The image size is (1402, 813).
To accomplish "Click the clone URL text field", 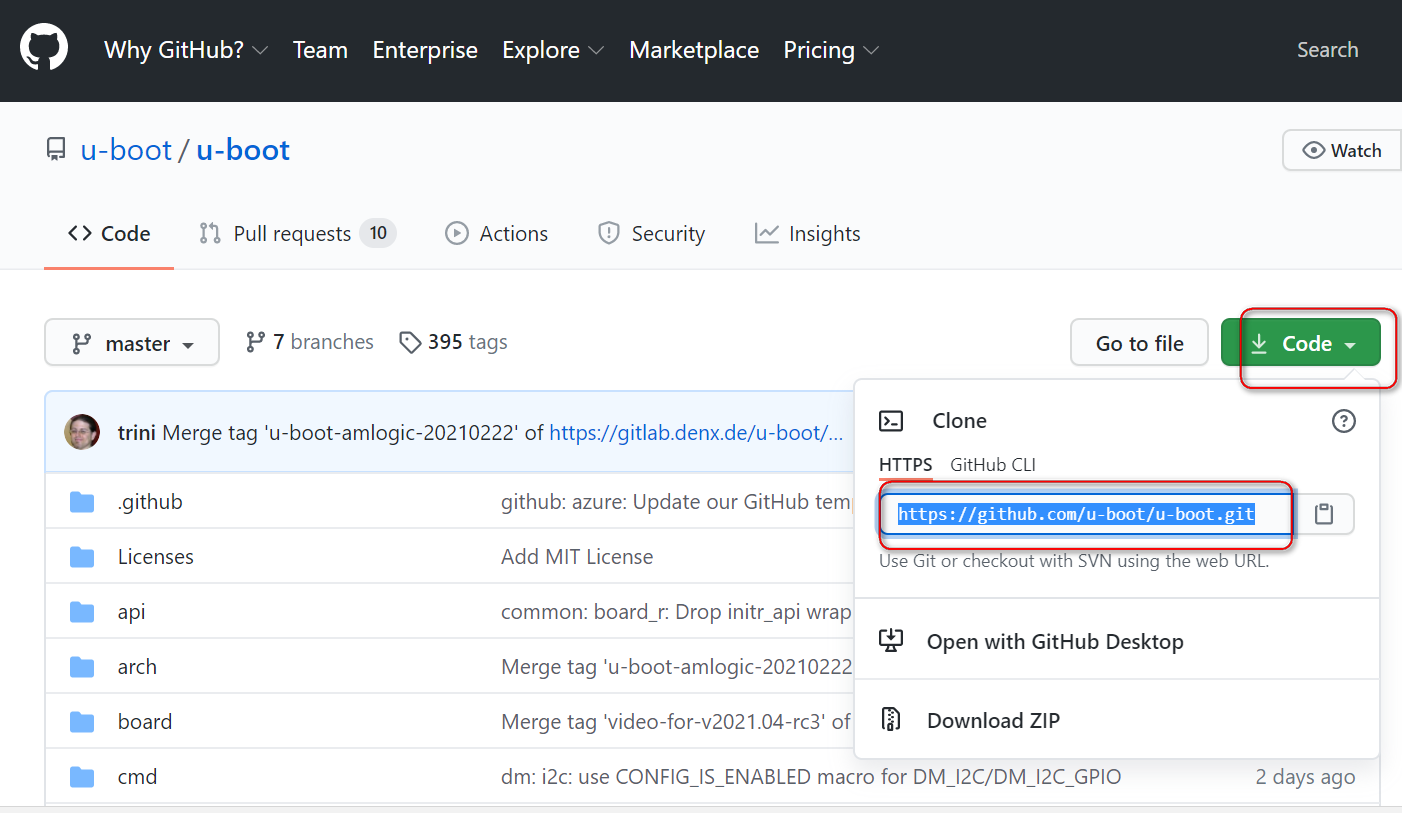I will click(1087, 514).
